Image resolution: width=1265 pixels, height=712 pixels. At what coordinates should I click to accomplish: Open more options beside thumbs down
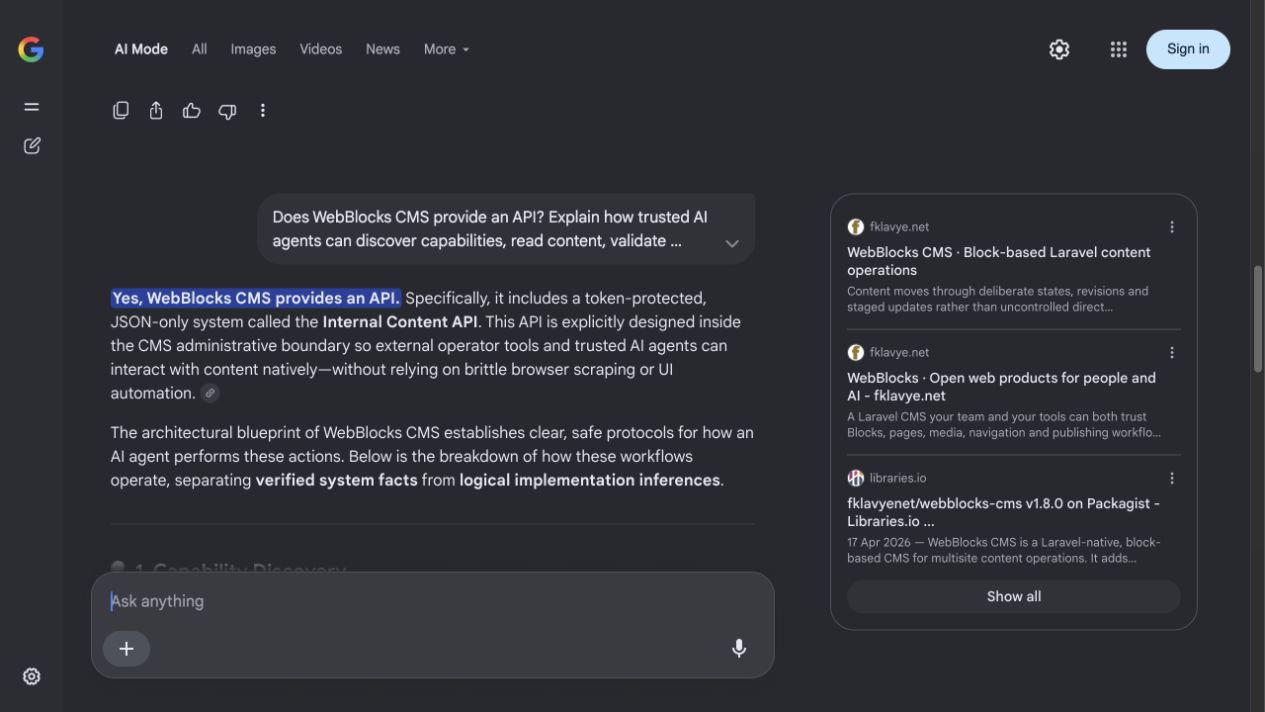263,111
